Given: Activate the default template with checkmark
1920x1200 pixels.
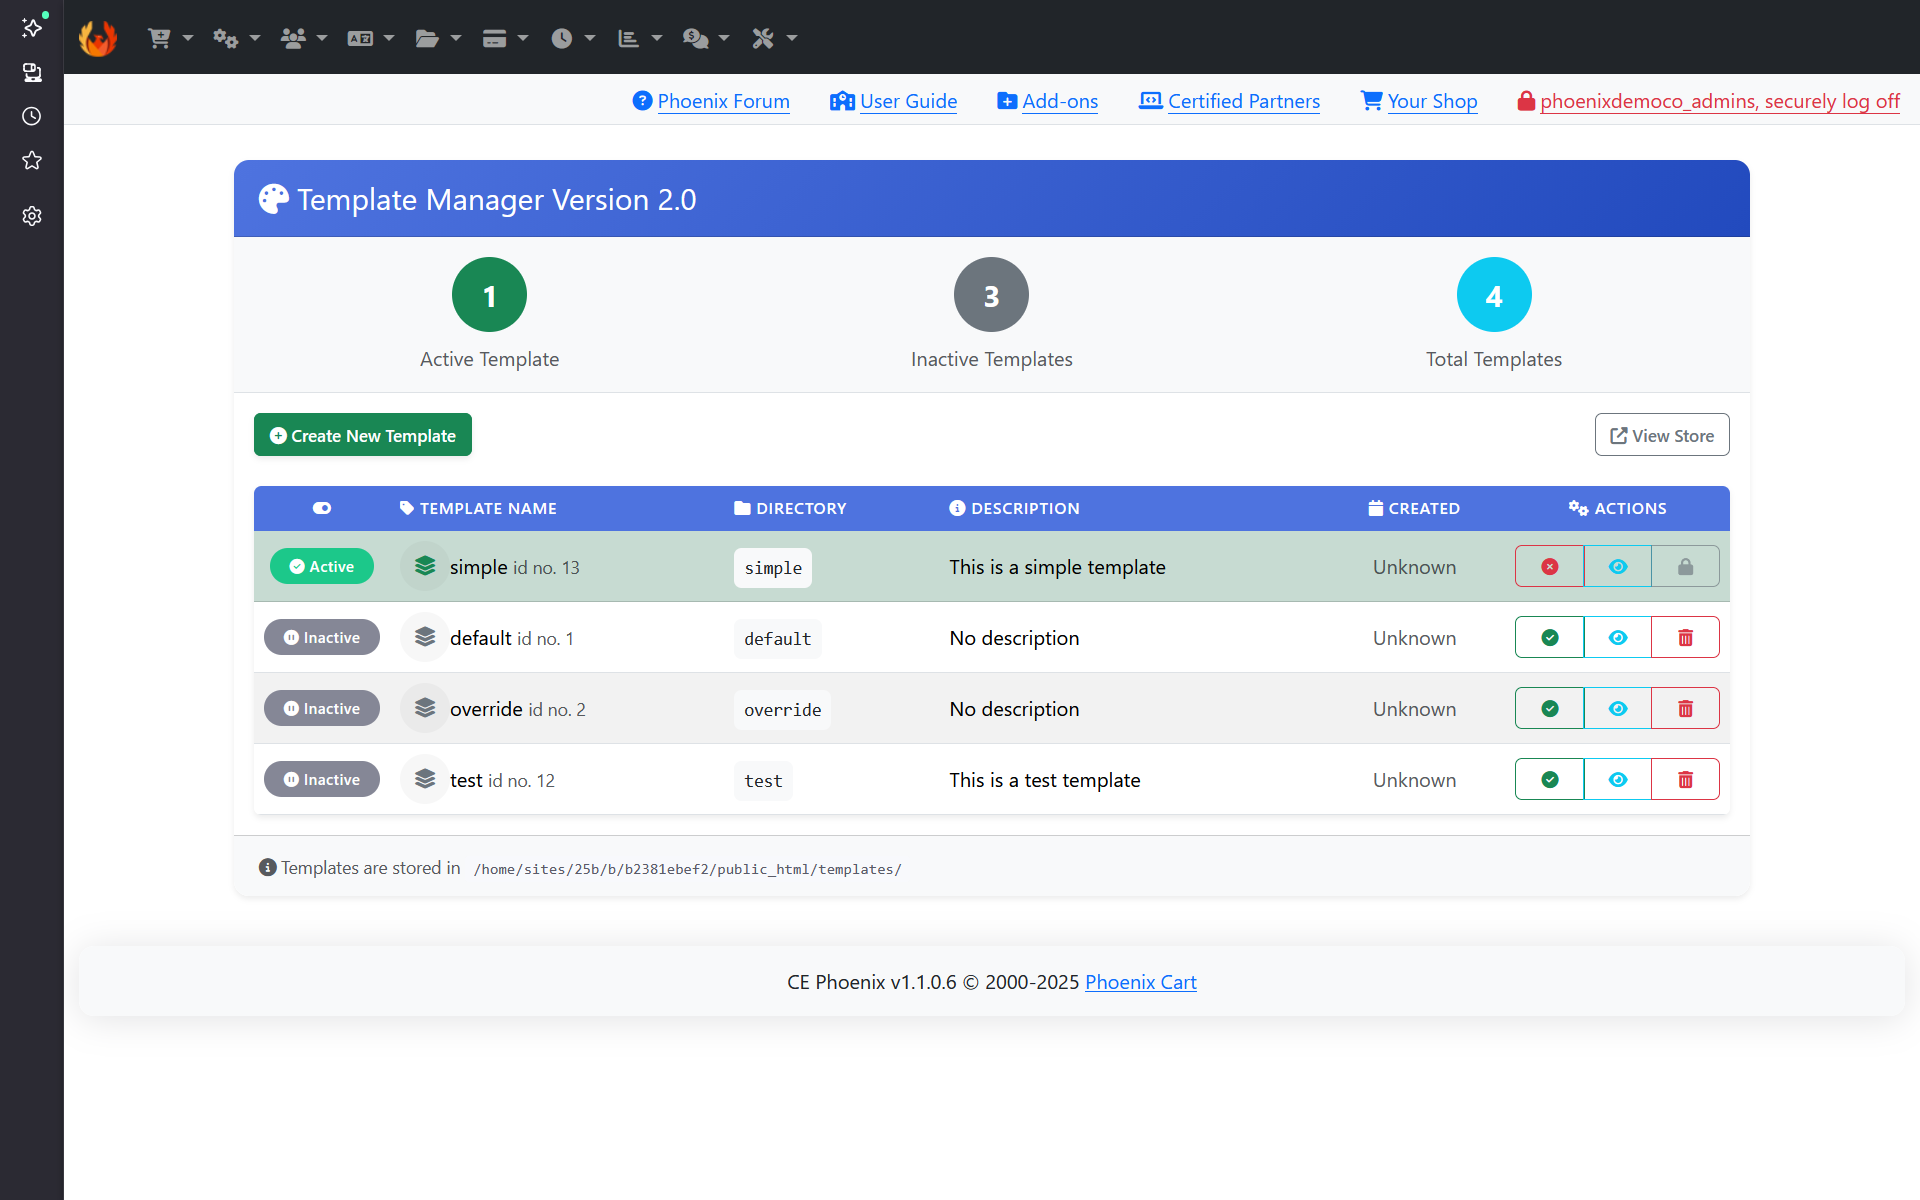Looking at the screenshot, I should point(1549,637).
